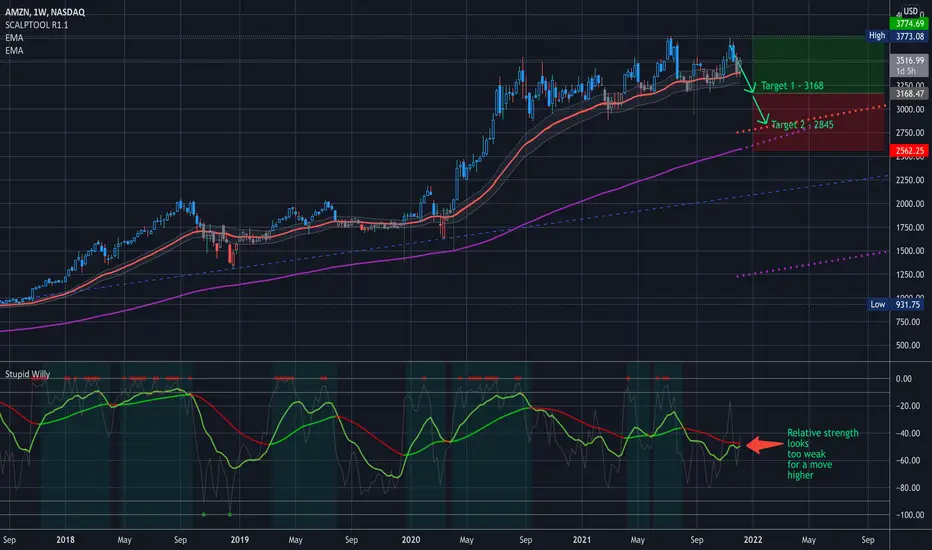The height and width of the screenshot is (550, 932).
Task: Click the red 2562.25 stop price label
Action: pos(909,150)
